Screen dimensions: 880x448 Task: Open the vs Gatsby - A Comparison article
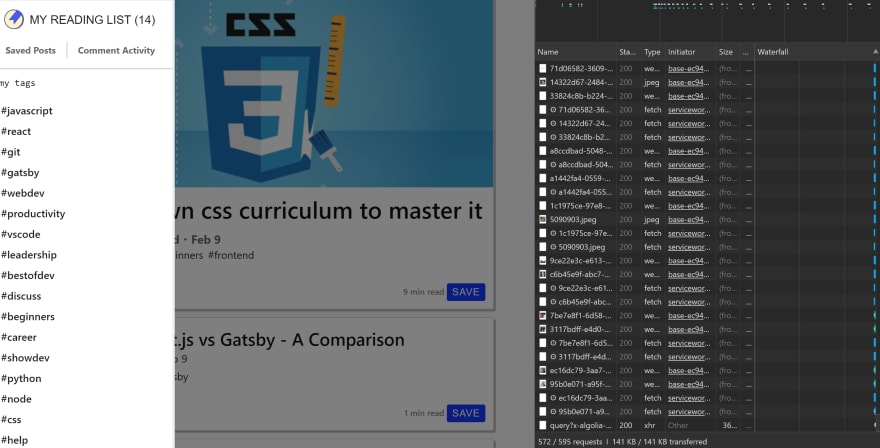pyautogui.click(x=290, y=340)
